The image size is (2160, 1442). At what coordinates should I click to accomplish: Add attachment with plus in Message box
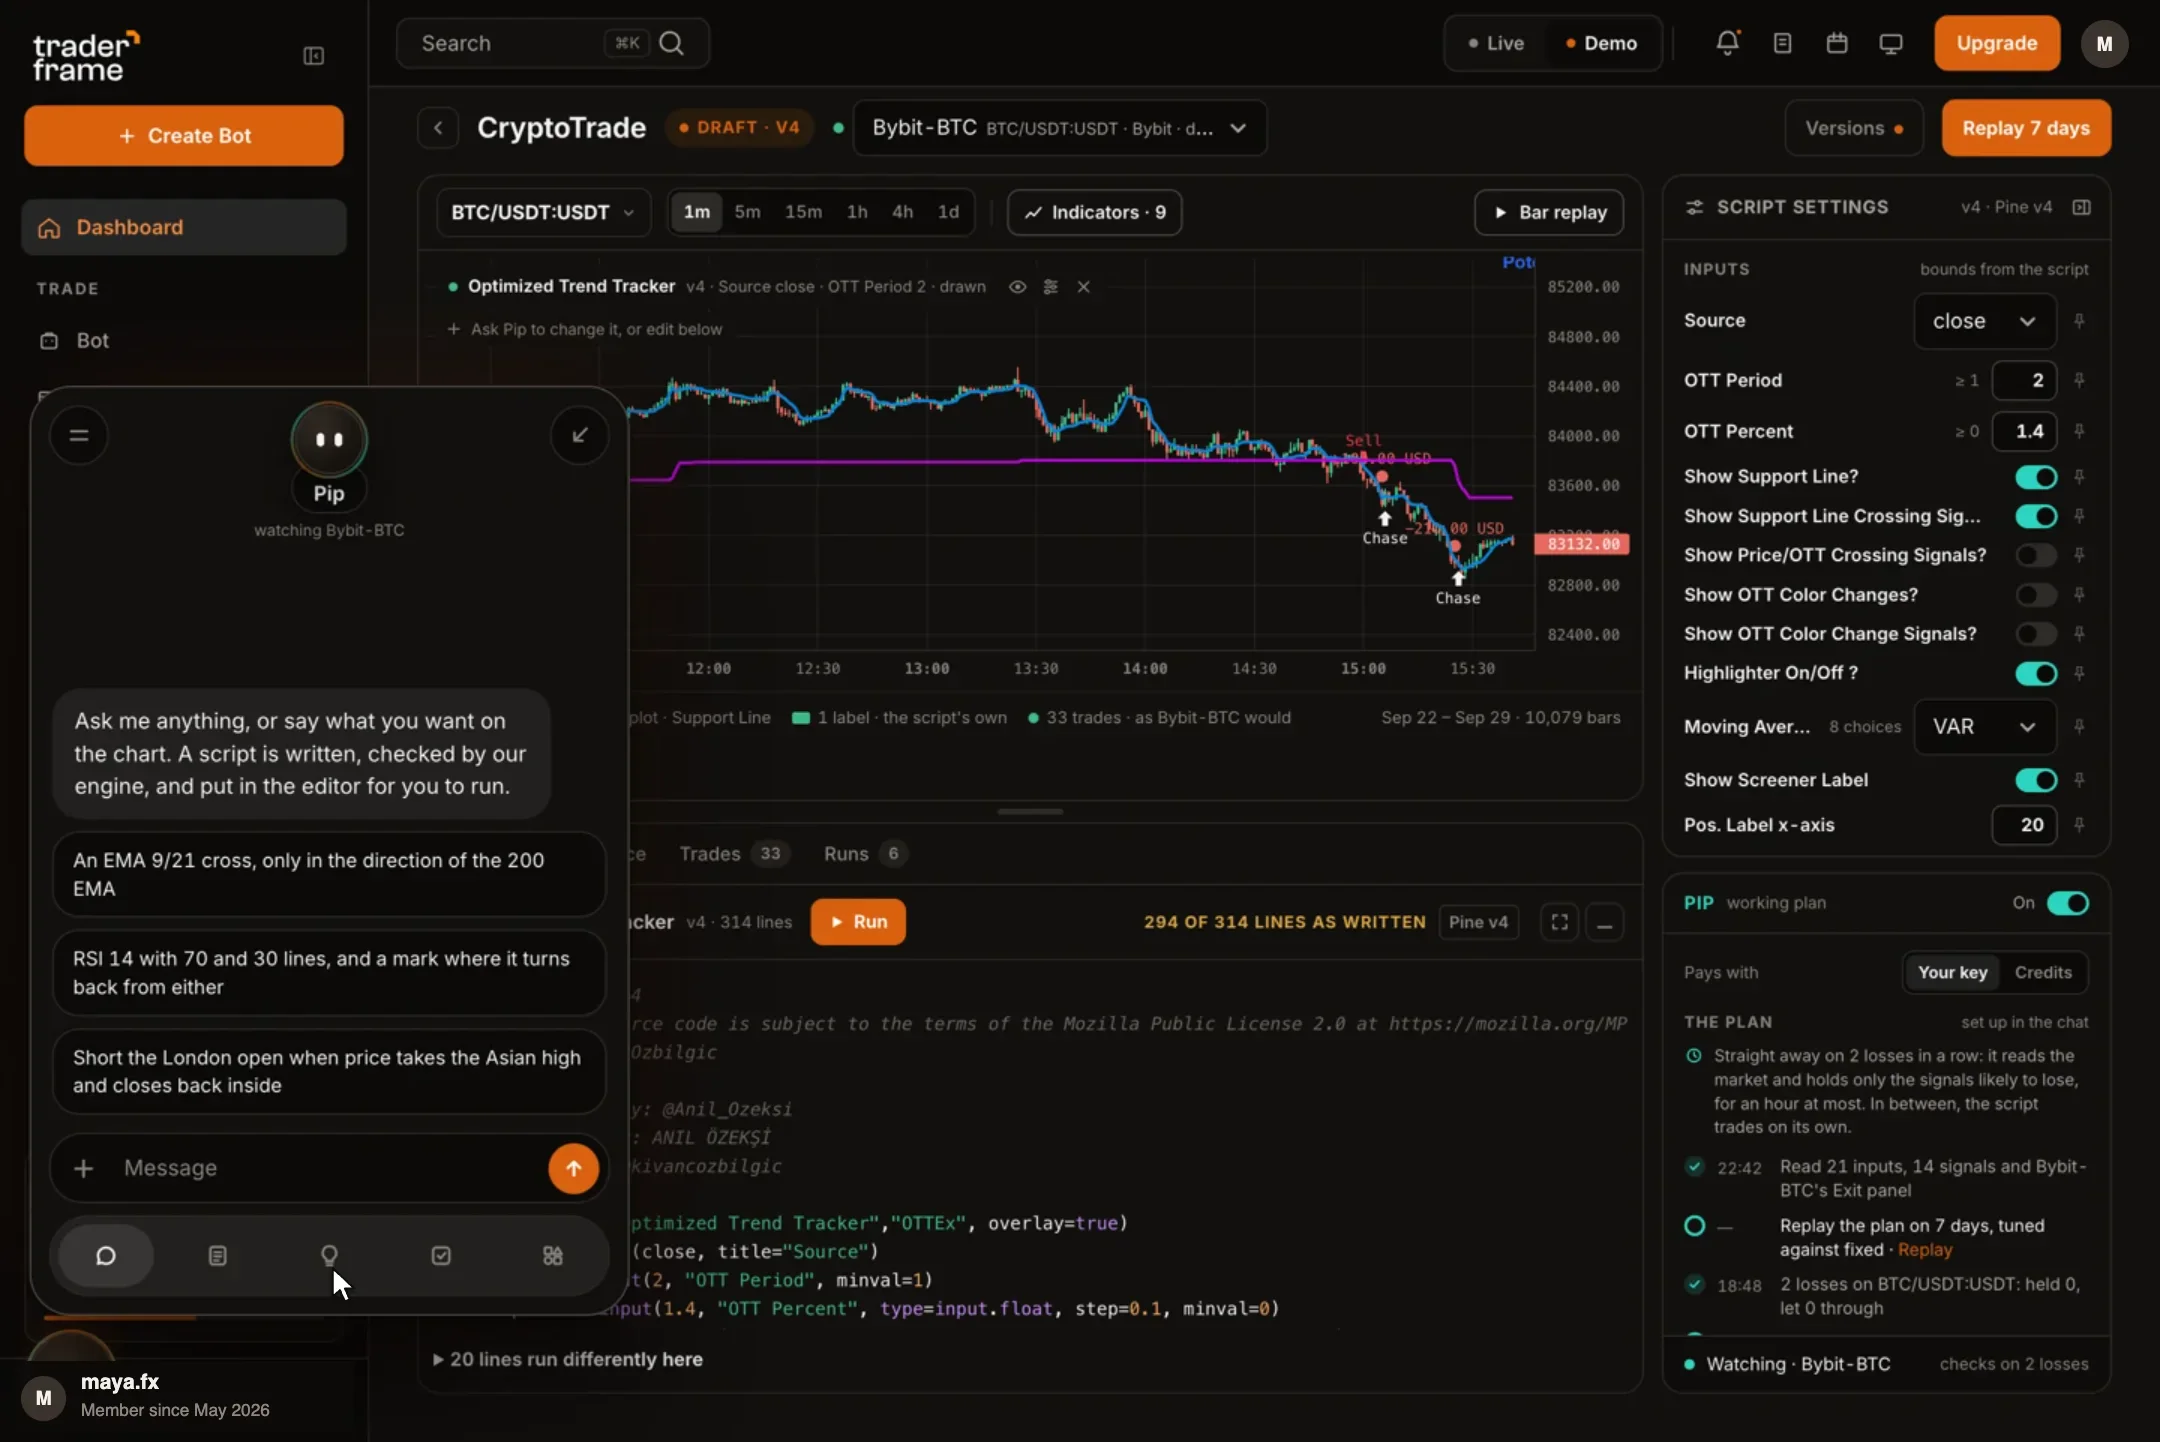(x=84, y=1168)
